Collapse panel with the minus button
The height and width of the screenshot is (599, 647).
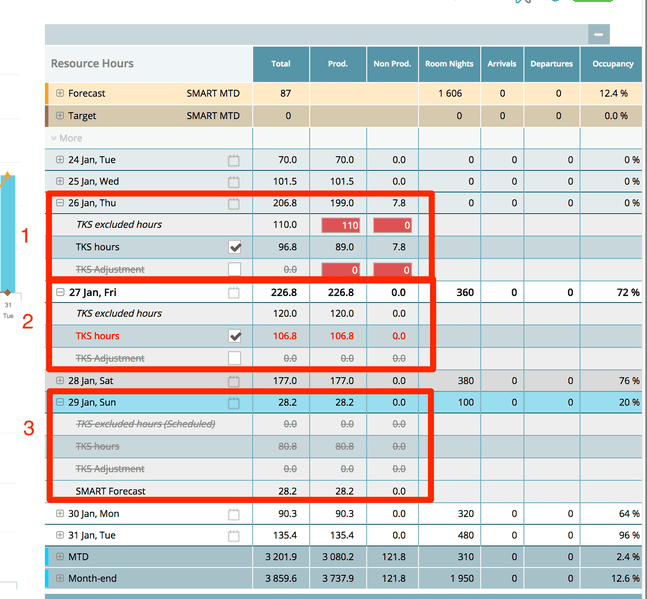click(598, 34)
